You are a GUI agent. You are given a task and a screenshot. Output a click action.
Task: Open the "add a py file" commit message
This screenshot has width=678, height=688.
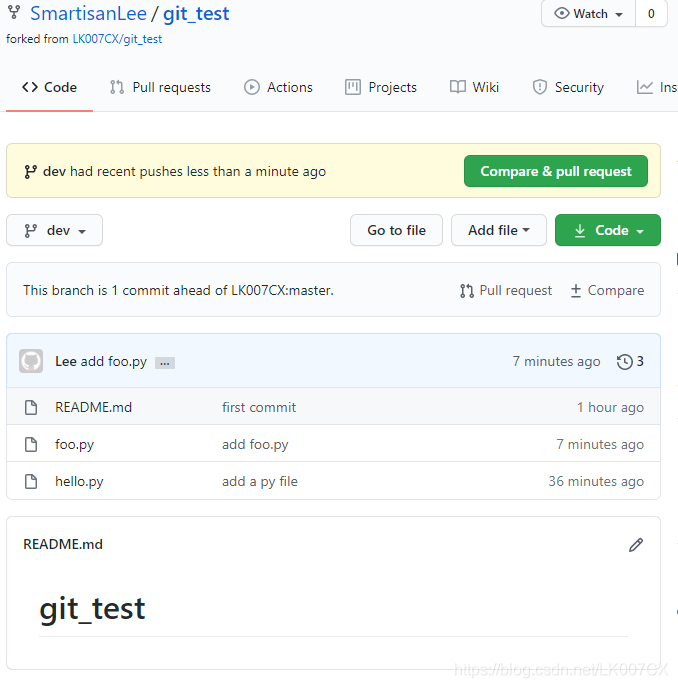[x=260, y=481]
